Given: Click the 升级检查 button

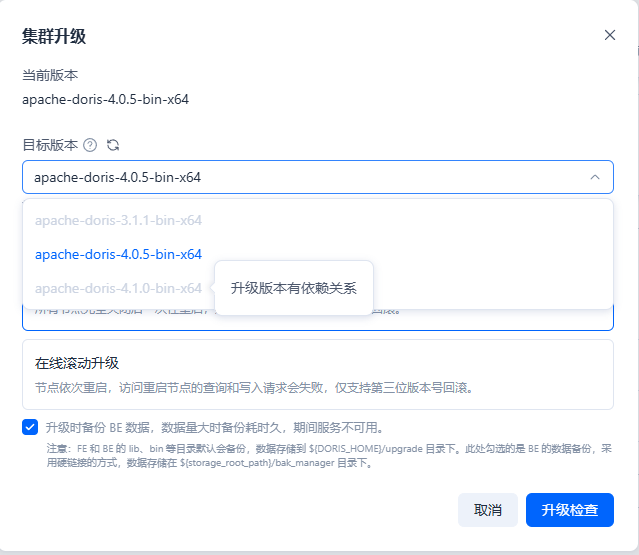Looking at the screenshot, I should pyautogui.click(x=570, y=510).
